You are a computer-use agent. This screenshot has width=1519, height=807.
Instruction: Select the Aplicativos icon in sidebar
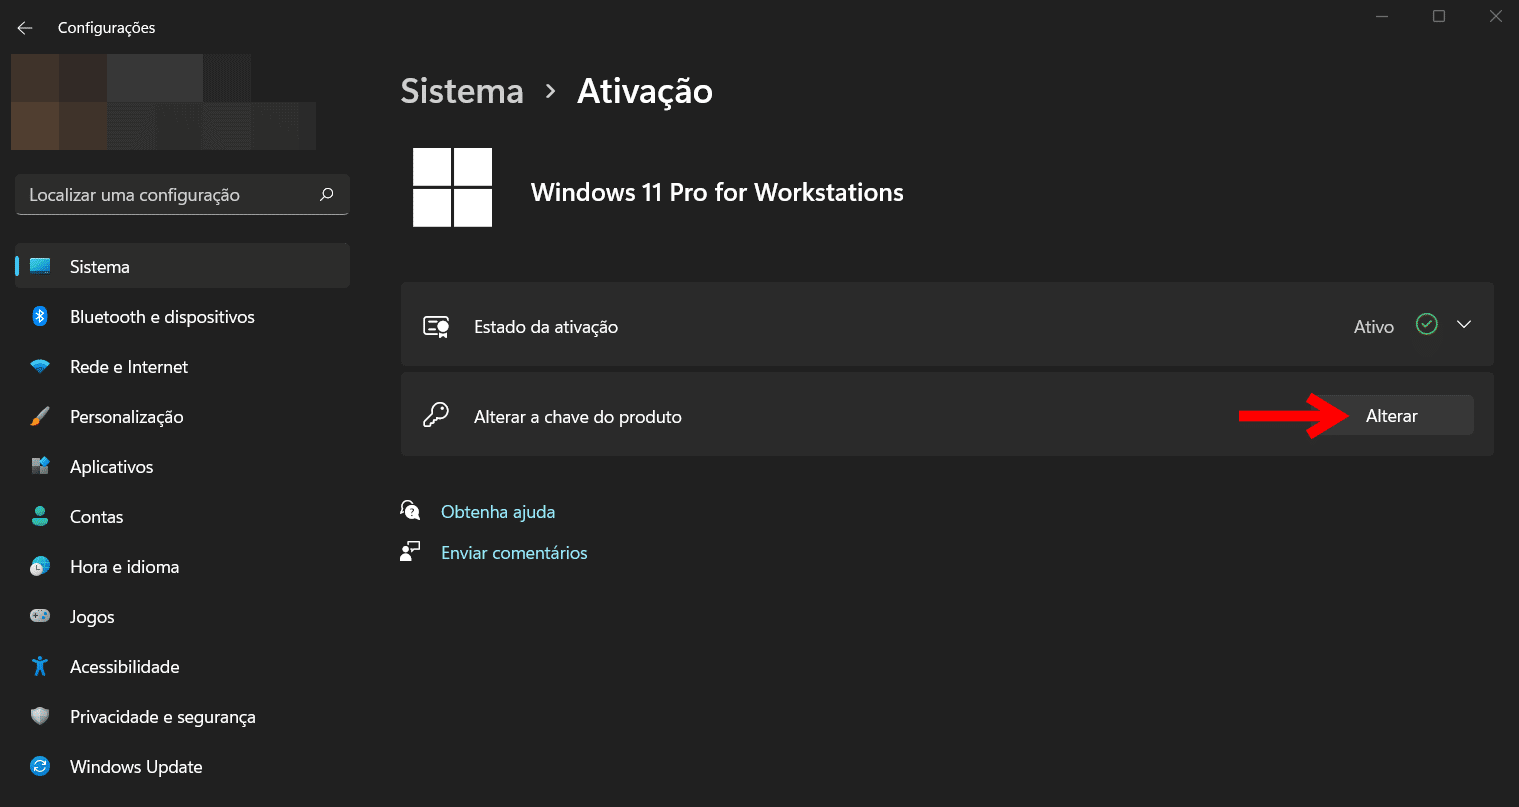(40, 466)
